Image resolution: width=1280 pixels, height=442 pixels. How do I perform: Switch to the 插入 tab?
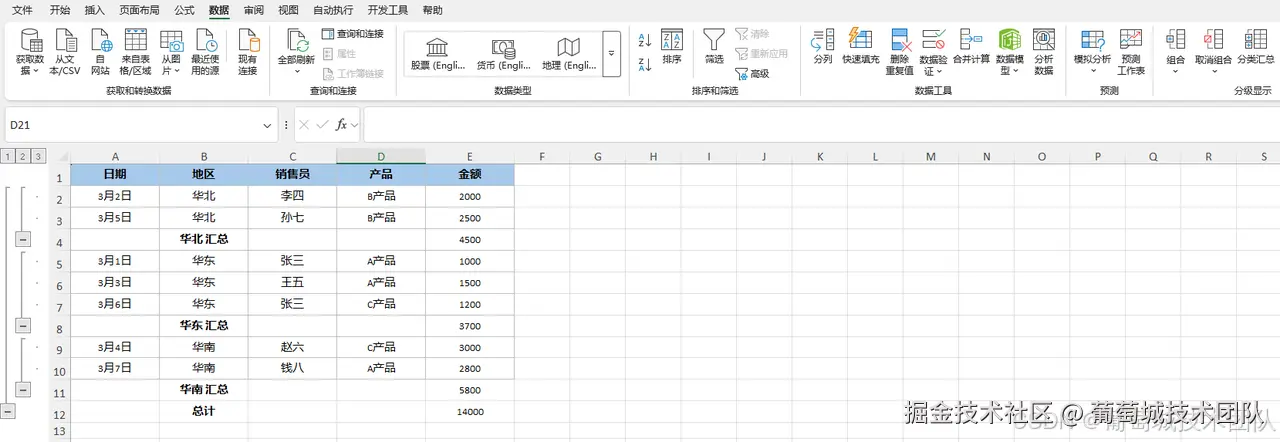click(94, 10)
